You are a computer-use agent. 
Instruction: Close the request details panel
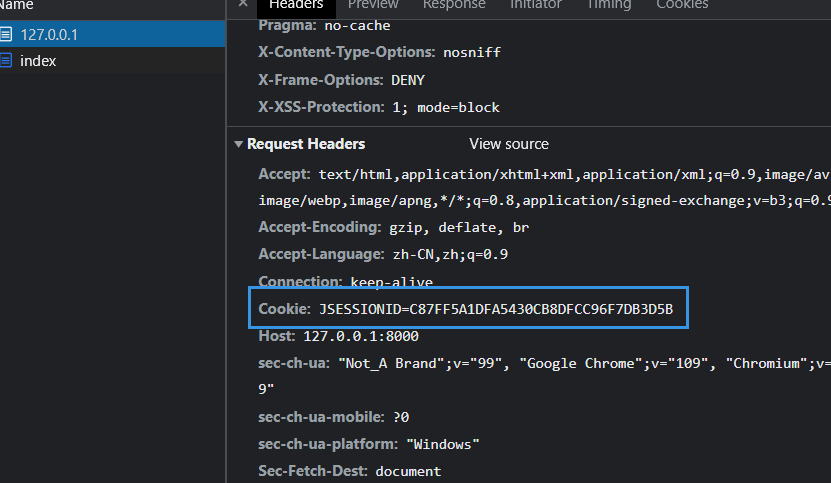(243, 4)
